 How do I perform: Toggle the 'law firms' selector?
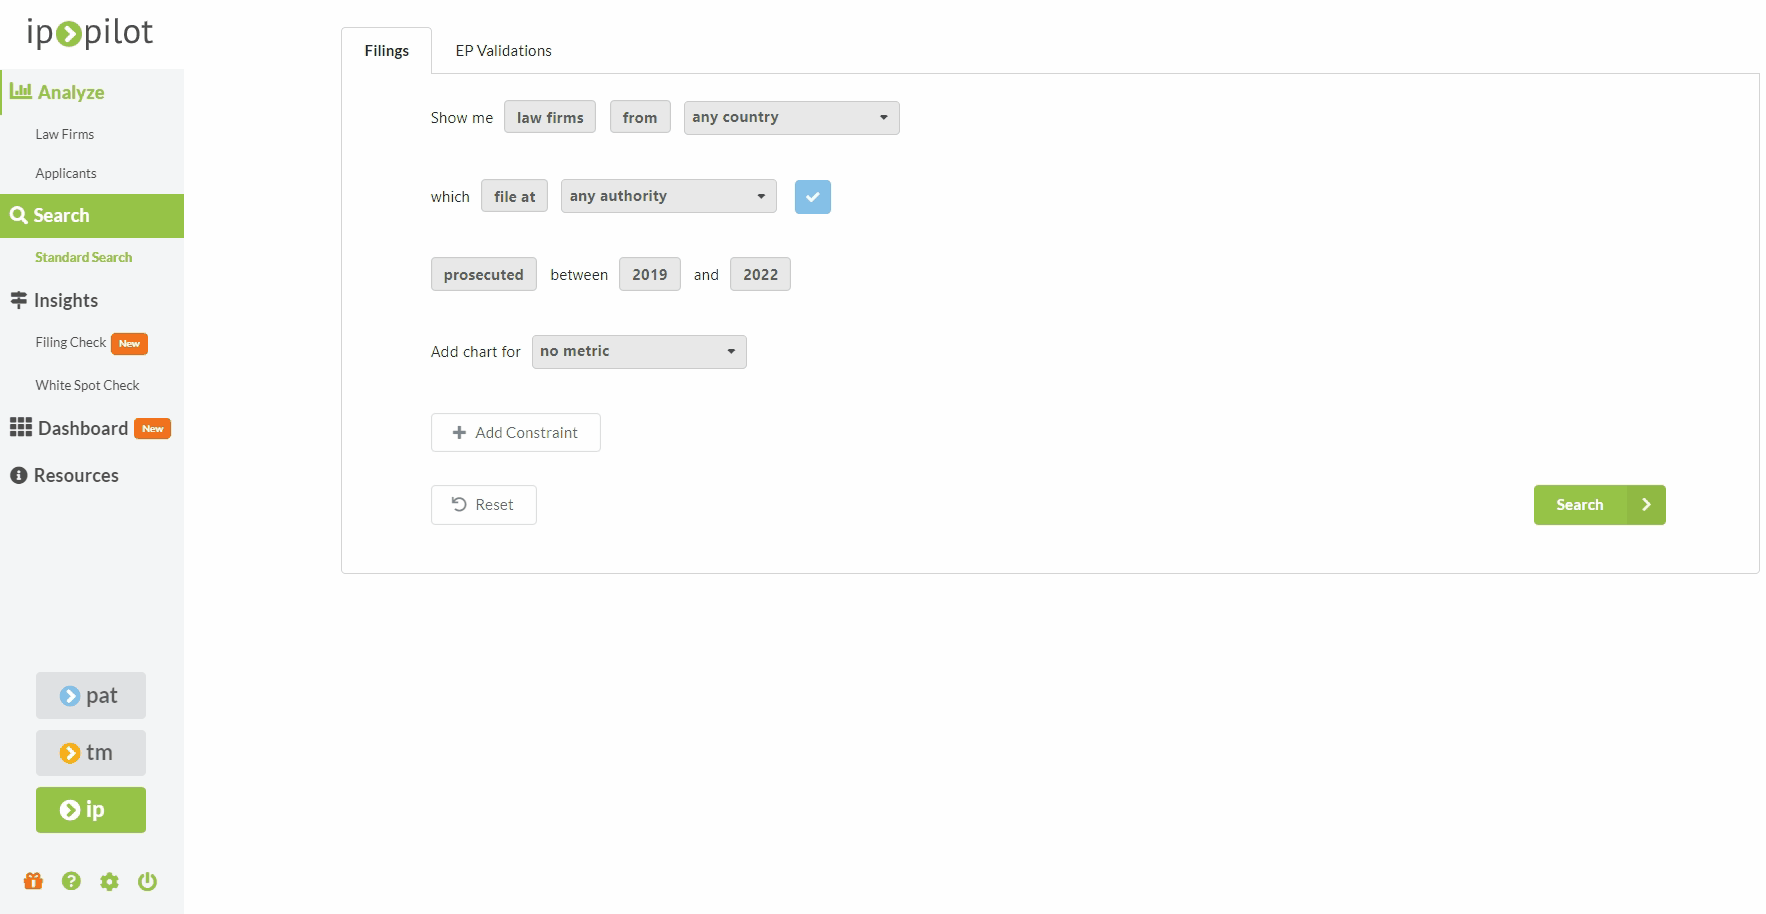pyautogui.click(x=549, y=118)
